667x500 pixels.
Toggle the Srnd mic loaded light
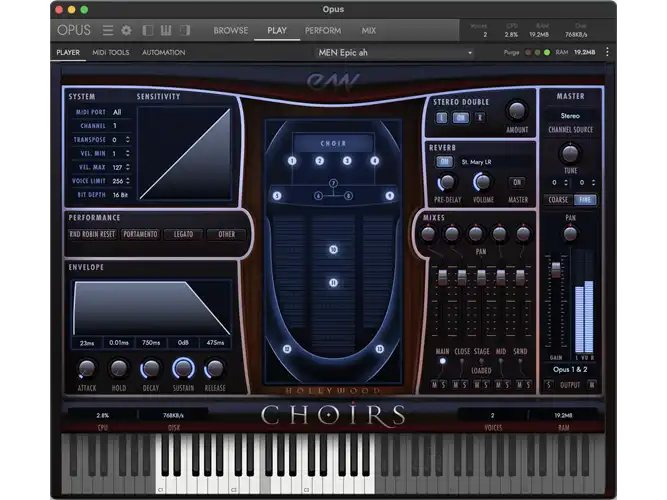(520, 361)
